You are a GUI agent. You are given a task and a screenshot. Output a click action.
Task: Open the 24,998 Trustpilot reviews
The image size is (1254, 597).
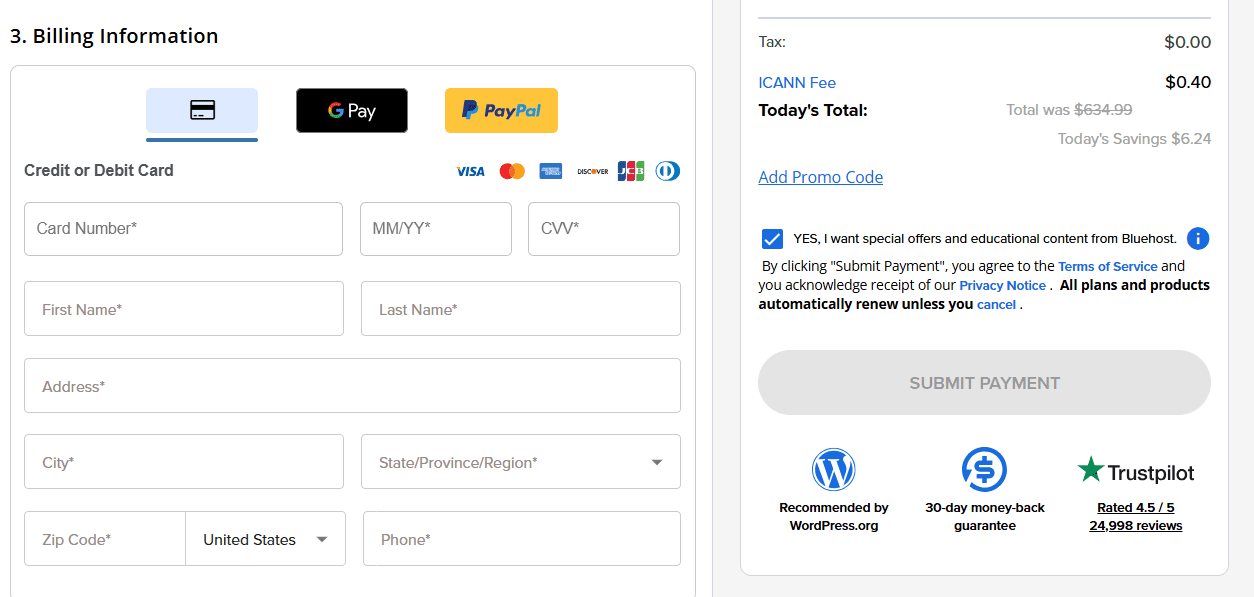(1135, 524)
